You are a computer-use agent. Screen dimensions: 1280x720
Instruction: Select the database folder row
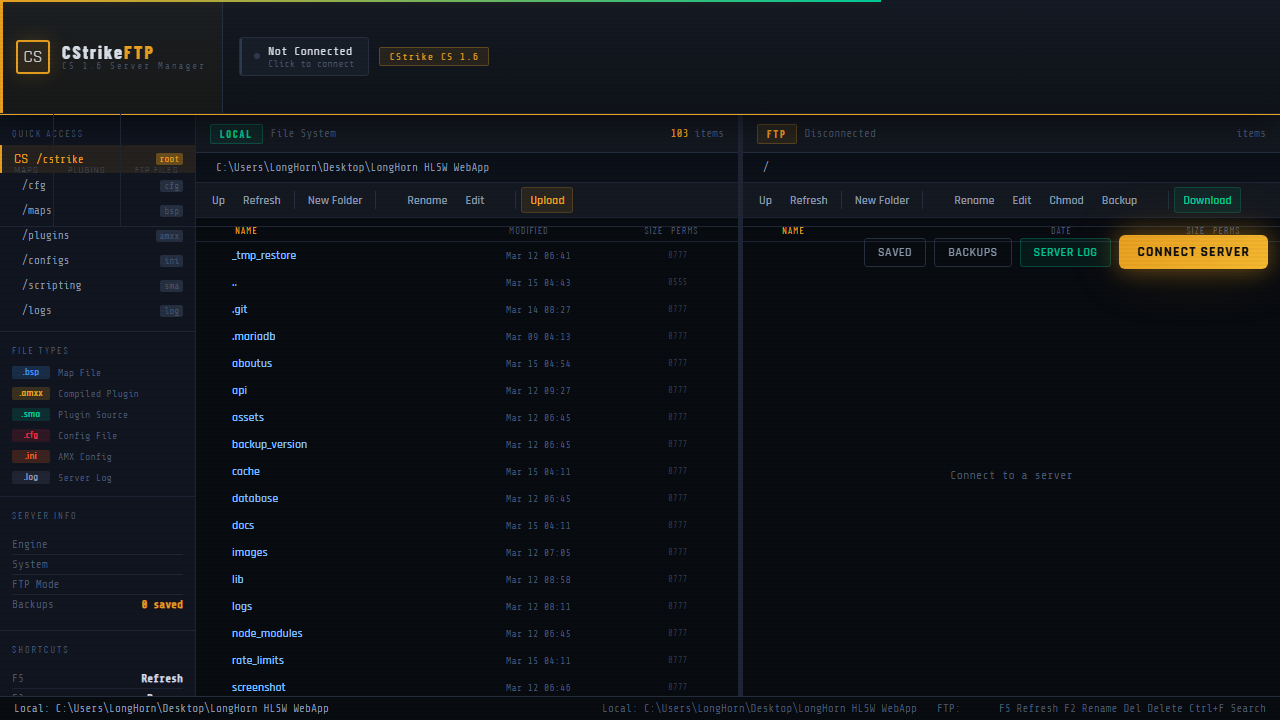tap(467, 498)
